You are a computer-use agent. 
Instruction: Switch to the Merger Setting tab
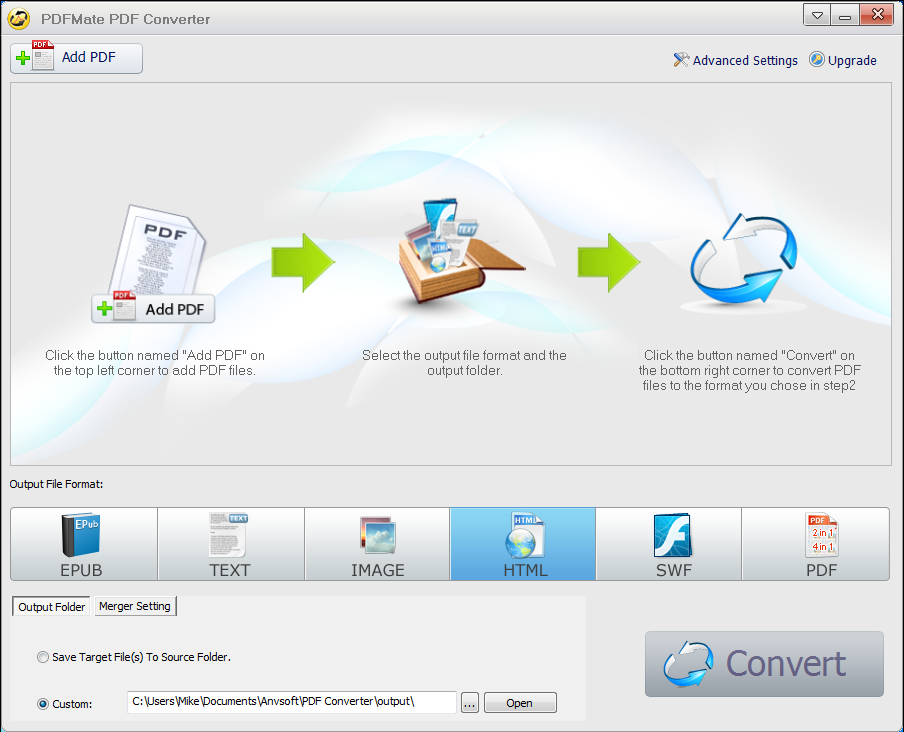135,606
